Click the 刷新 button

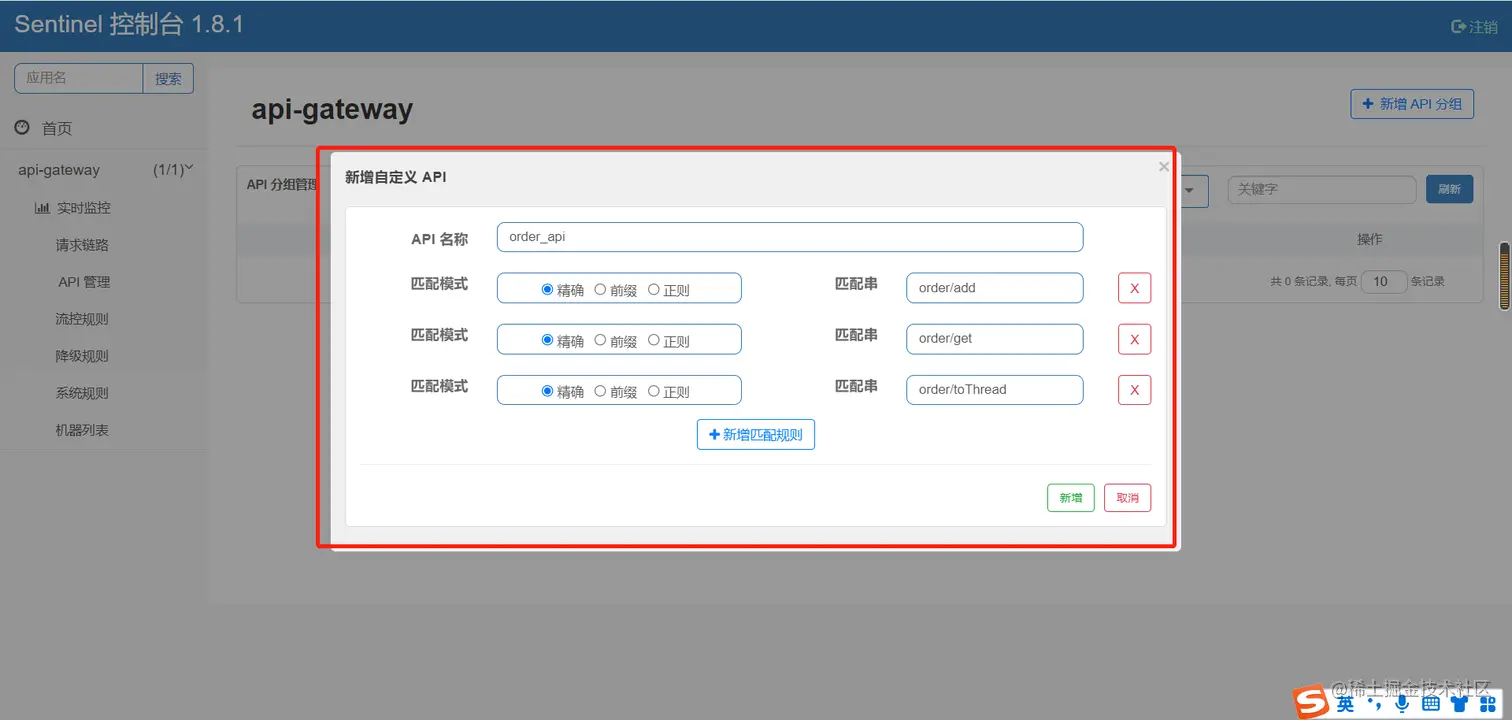(1449, 189)
